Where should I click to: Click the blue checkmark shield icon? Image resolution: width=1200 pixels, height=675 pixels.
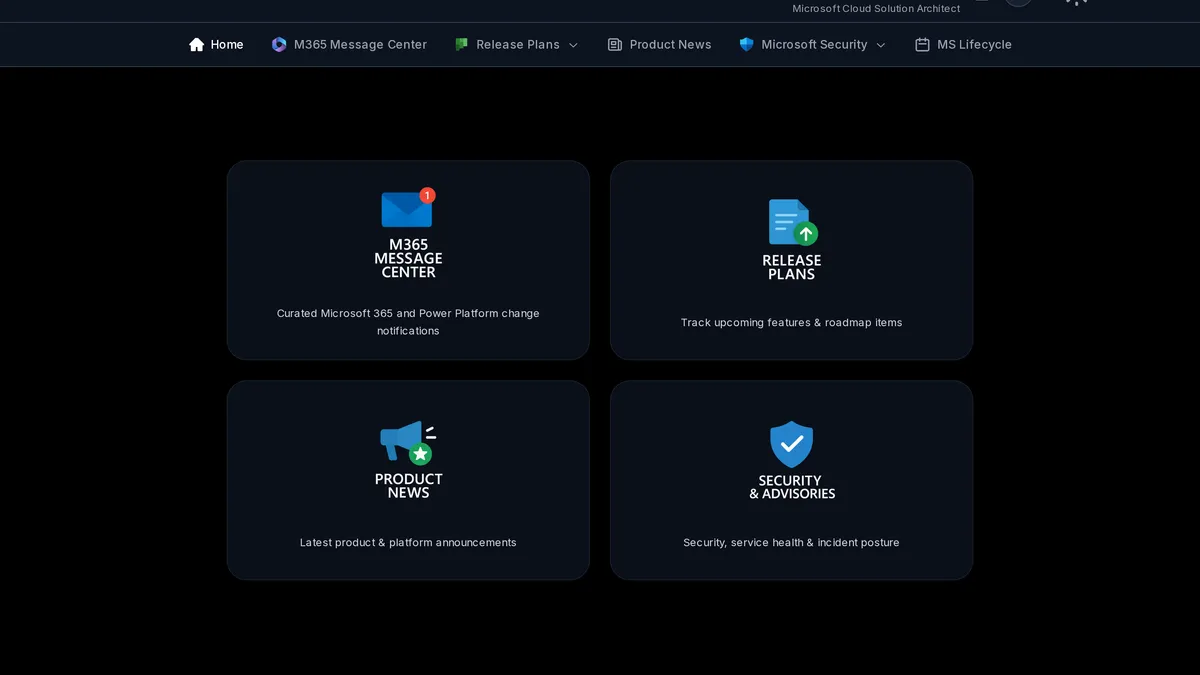click(x=791, y=444)
